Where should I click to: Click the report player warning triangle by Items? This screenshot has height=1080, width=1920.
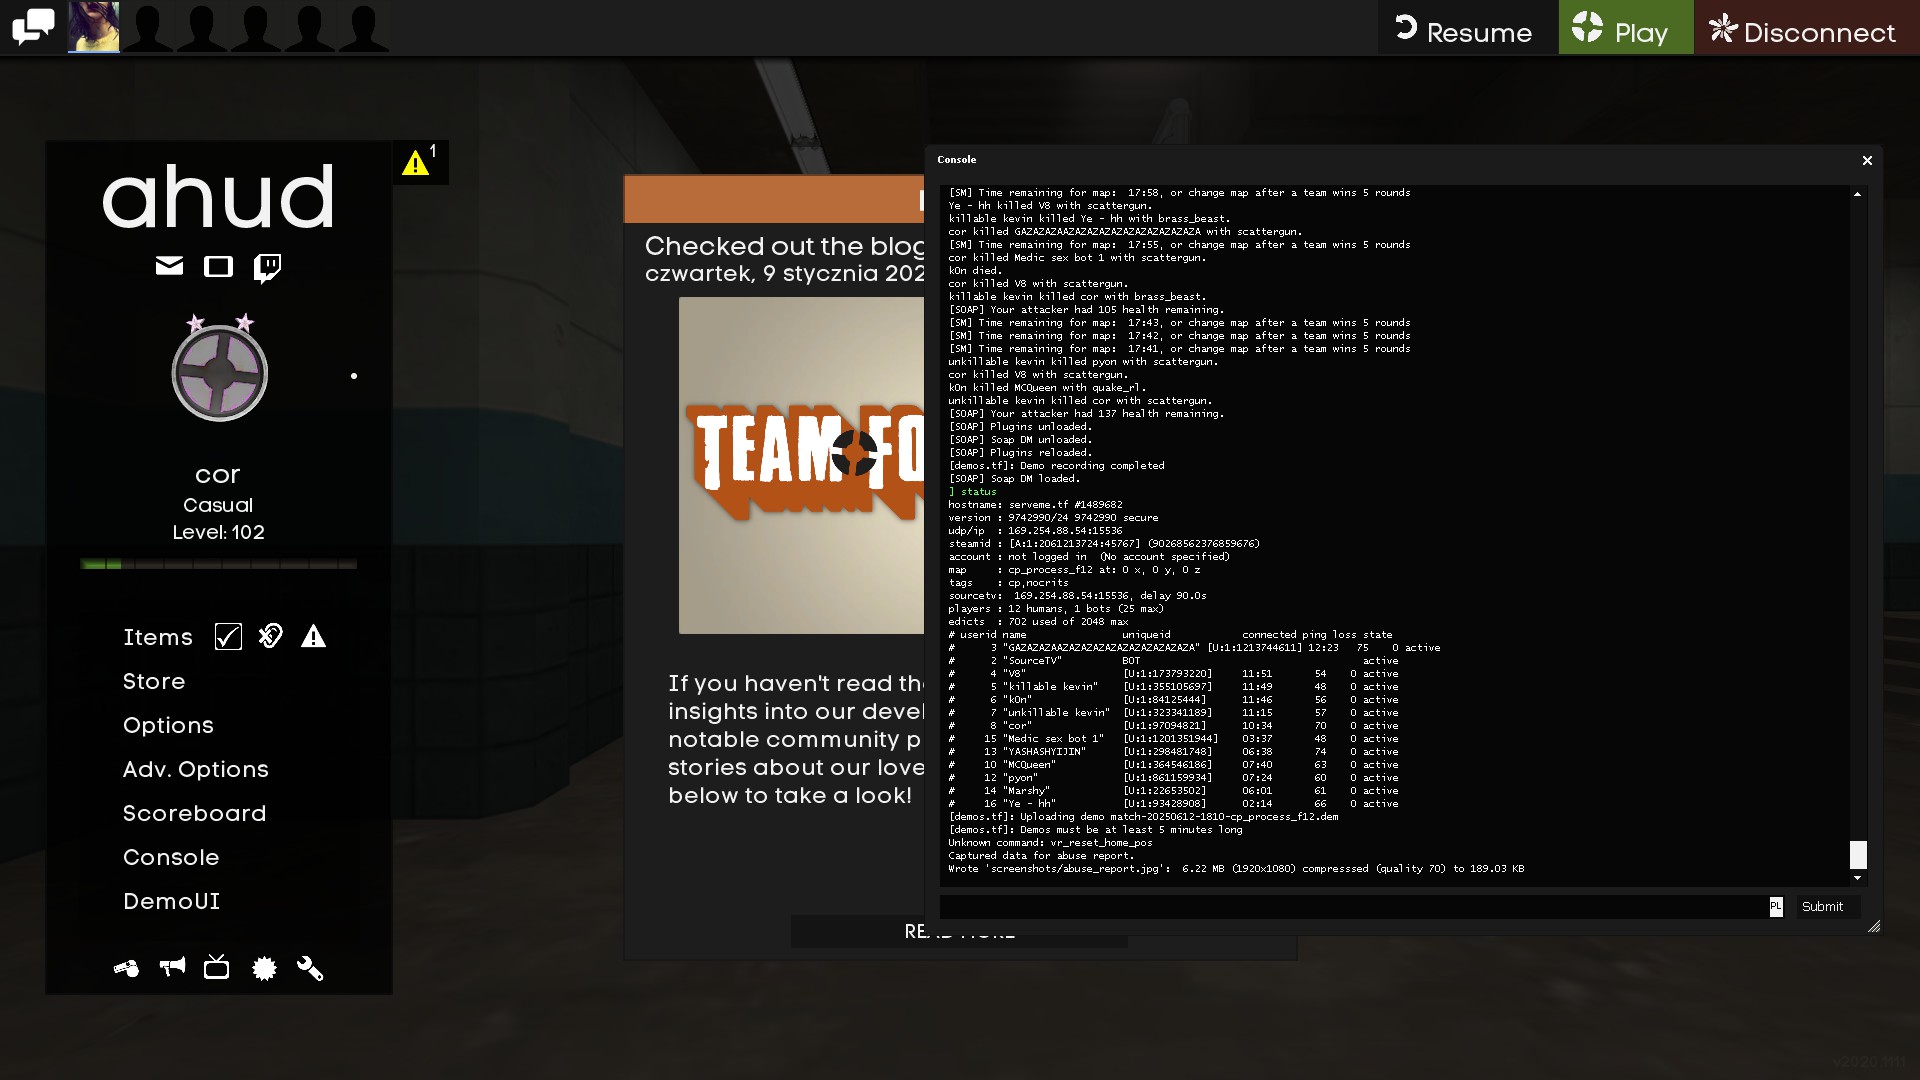(313, 636)
